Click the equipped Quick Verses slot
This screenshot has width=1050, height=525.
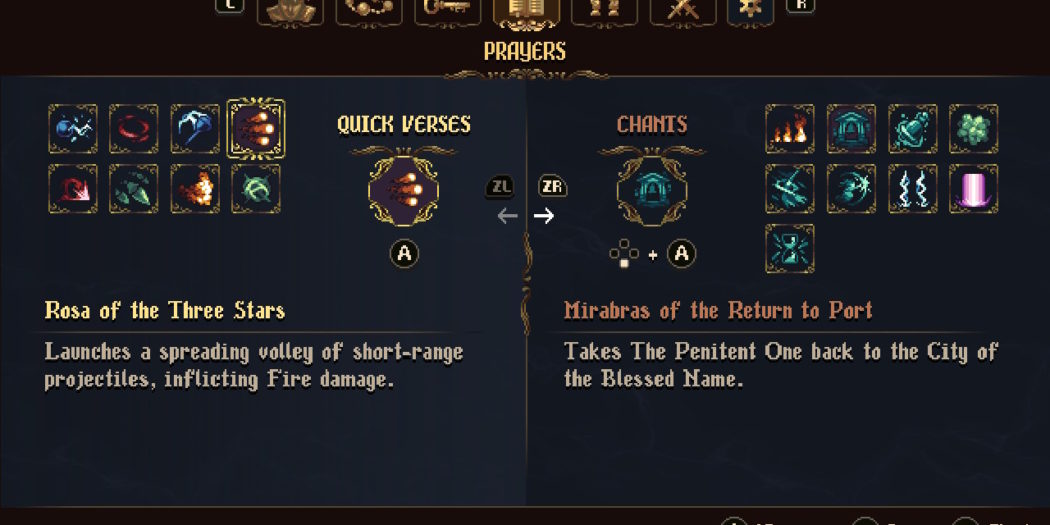(x=404, y=189)
